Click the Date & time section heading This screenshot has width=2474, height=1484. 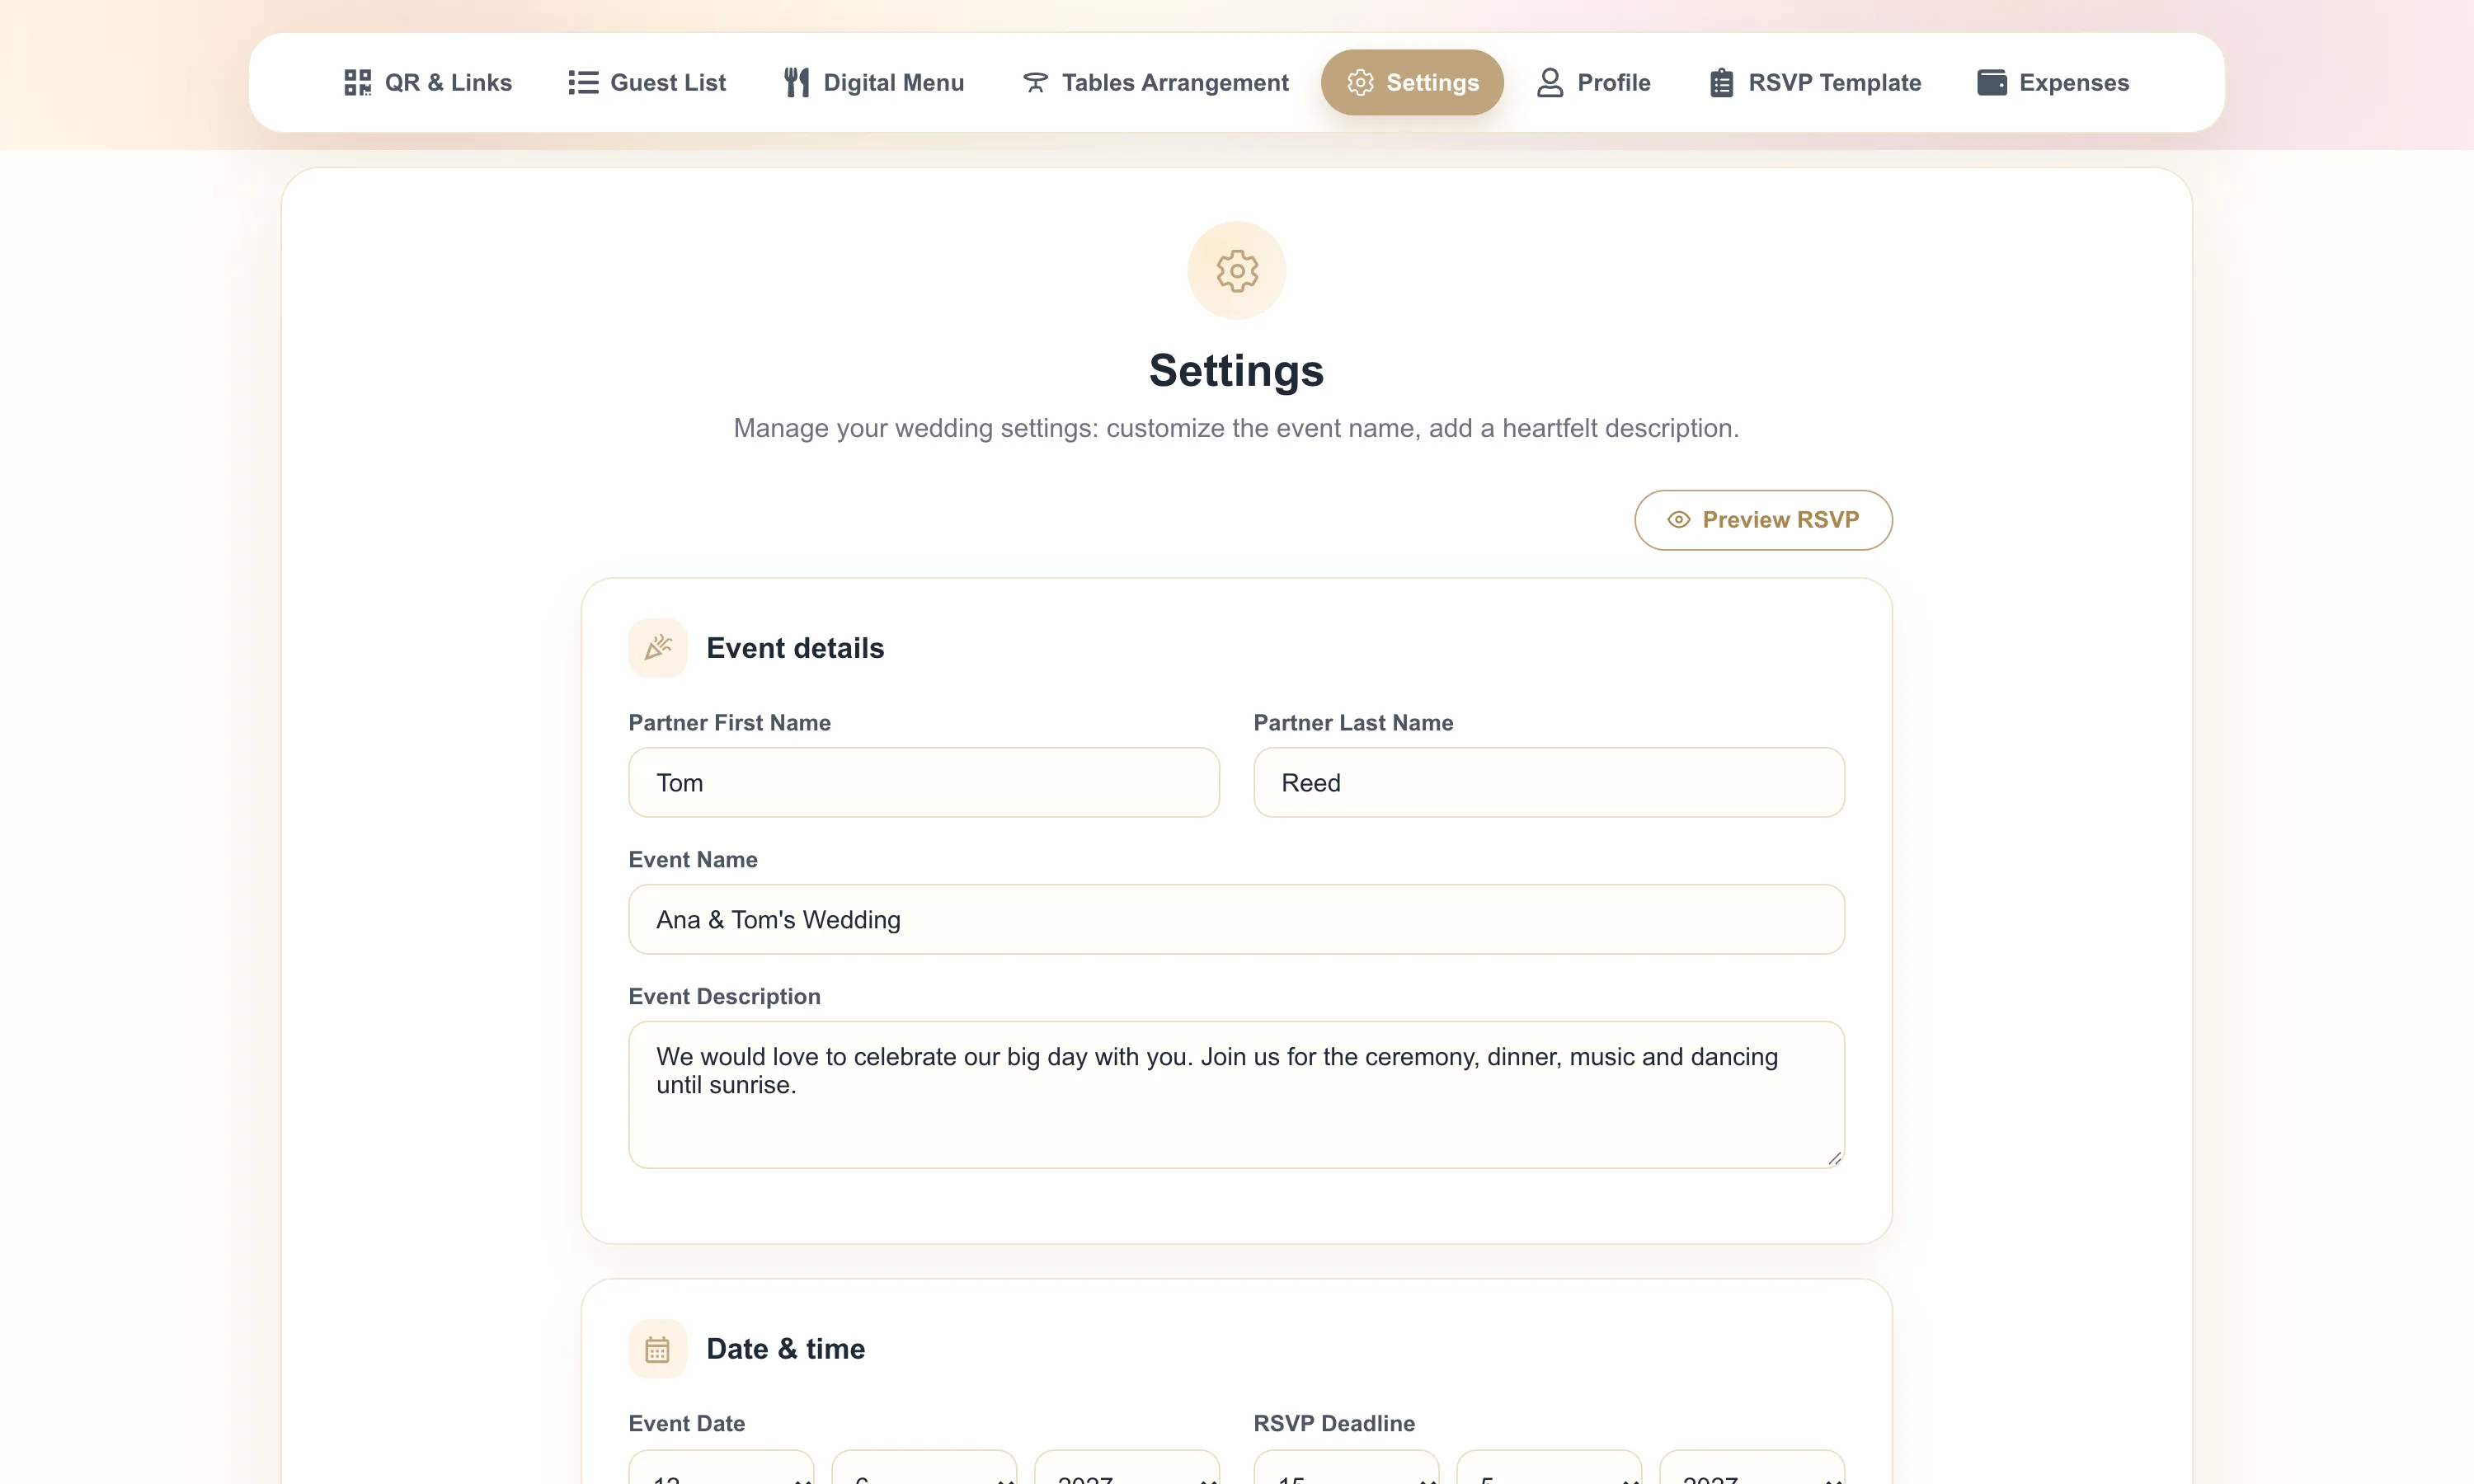(x=785, y=1349)
